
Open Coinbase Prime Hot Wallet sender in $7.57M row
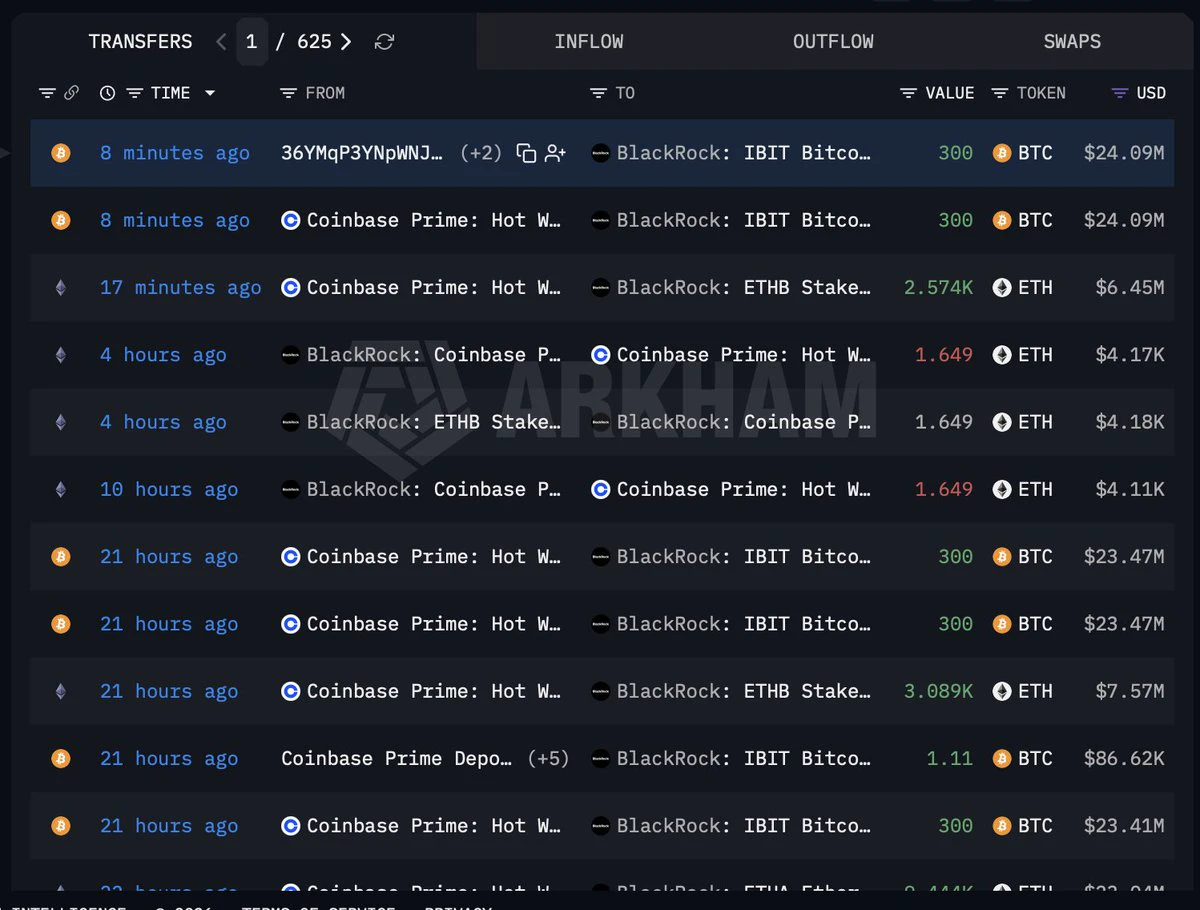point(434,691)
